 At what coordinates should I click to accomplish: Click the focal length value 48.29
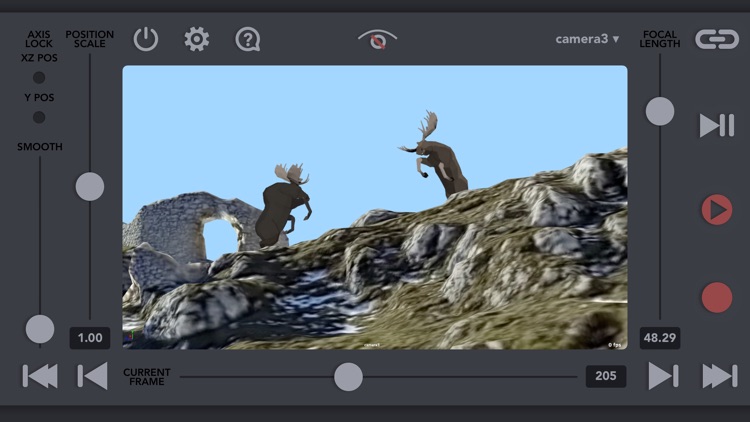tap(660, 338)
